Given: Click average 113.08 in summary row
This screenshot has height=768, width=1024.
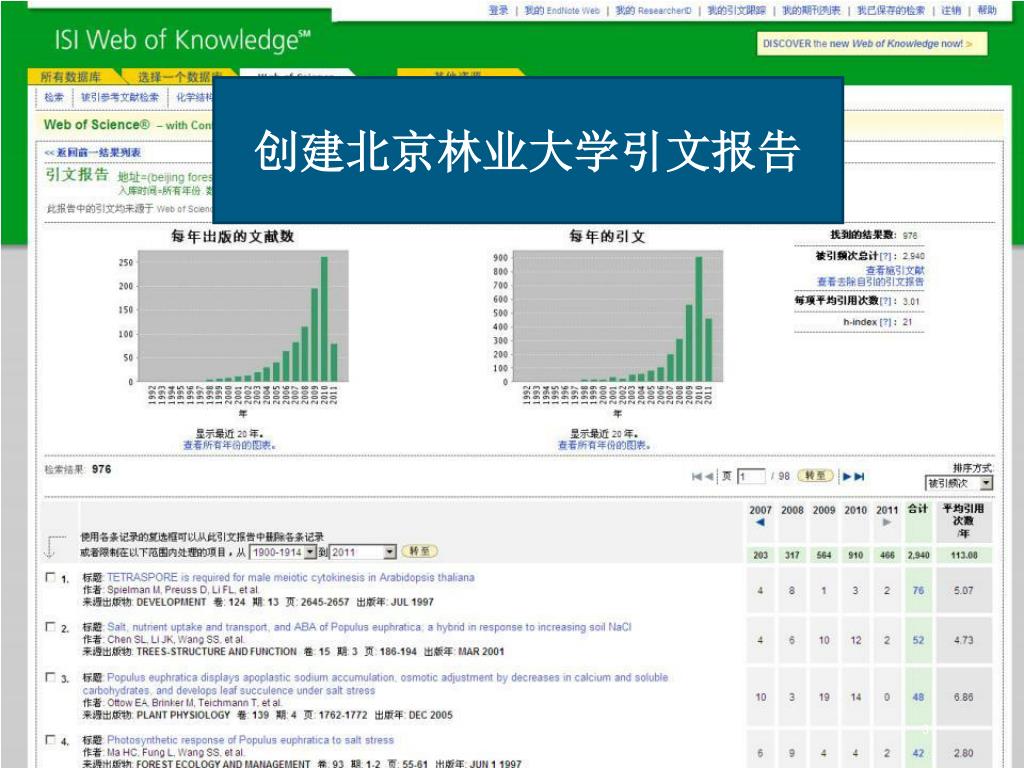Looking at the screenshot, I should (964, 555).
